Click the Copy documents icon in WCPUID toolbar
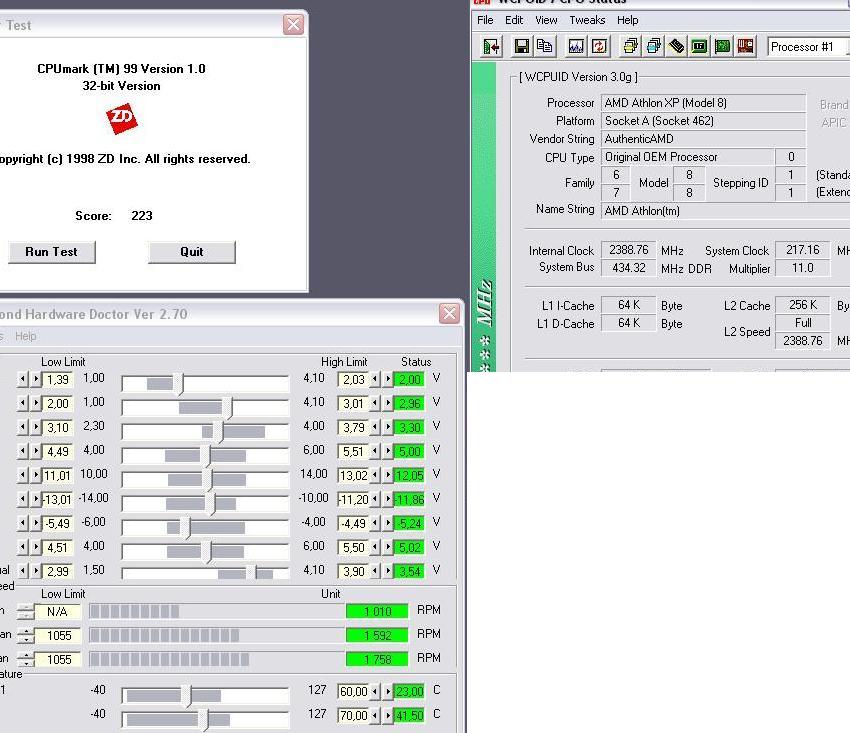Viewport: 850px width, 733px height. click(x=544, y=47)
